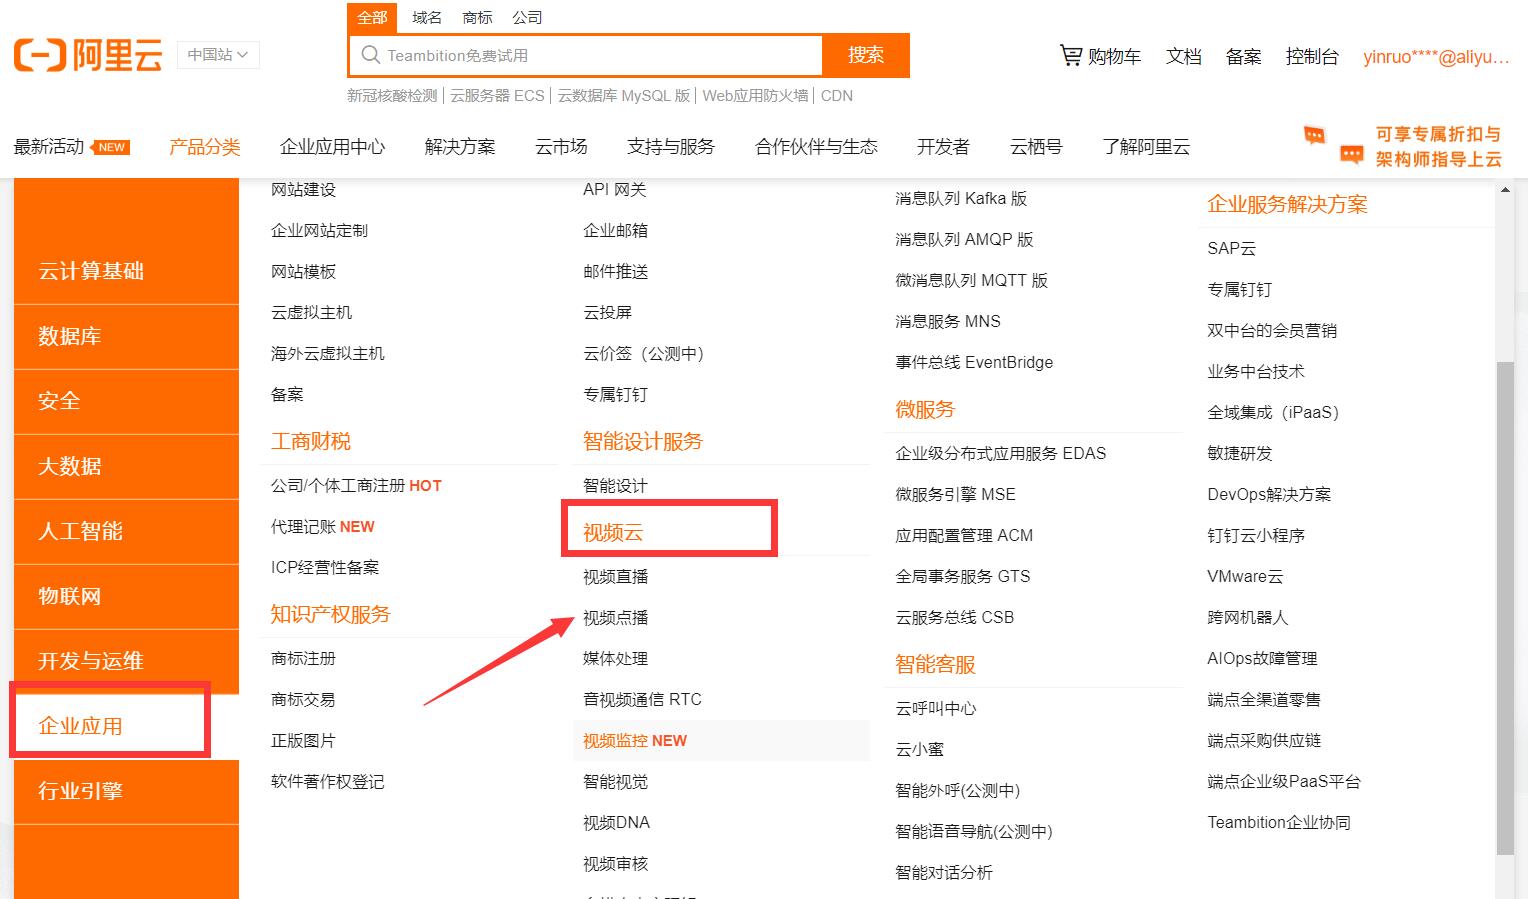Open 视频直播 product link
Viewport: 1528px width, 899px height.
pos(615,577)
